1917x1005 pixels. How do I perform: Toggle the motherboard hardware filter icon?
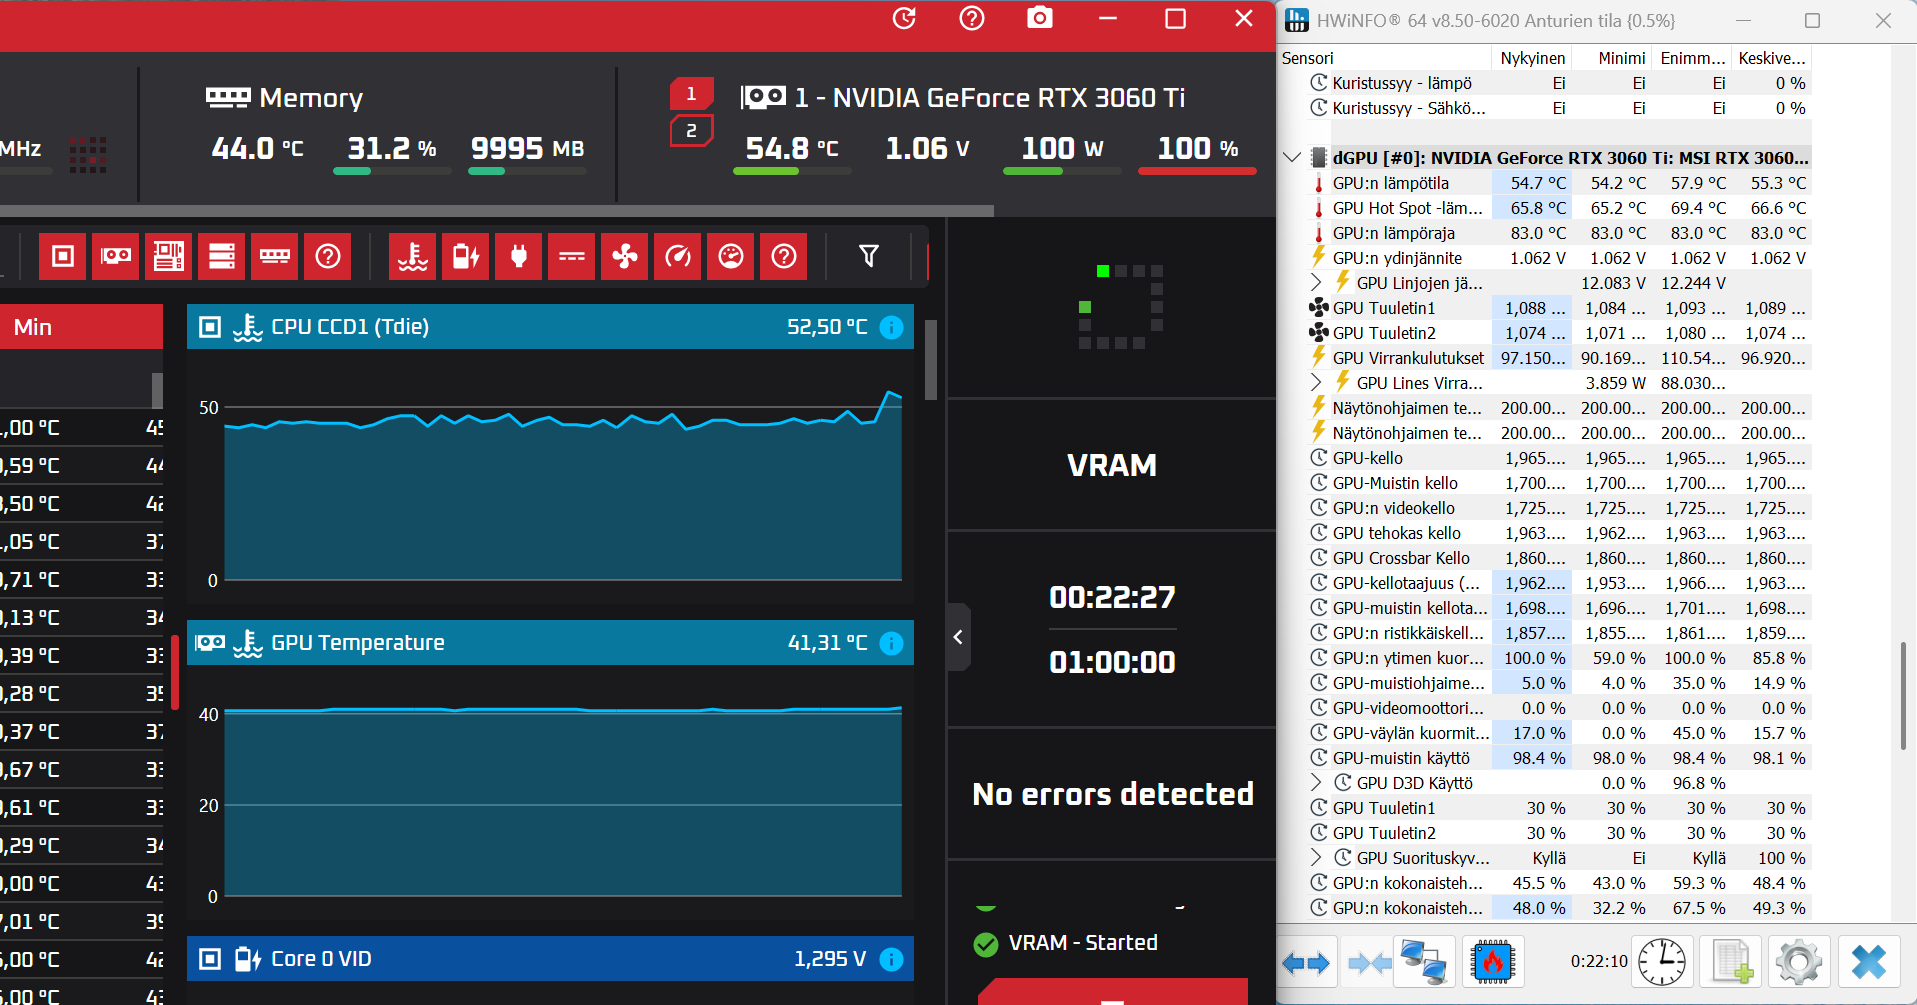[x=169, y=257]
